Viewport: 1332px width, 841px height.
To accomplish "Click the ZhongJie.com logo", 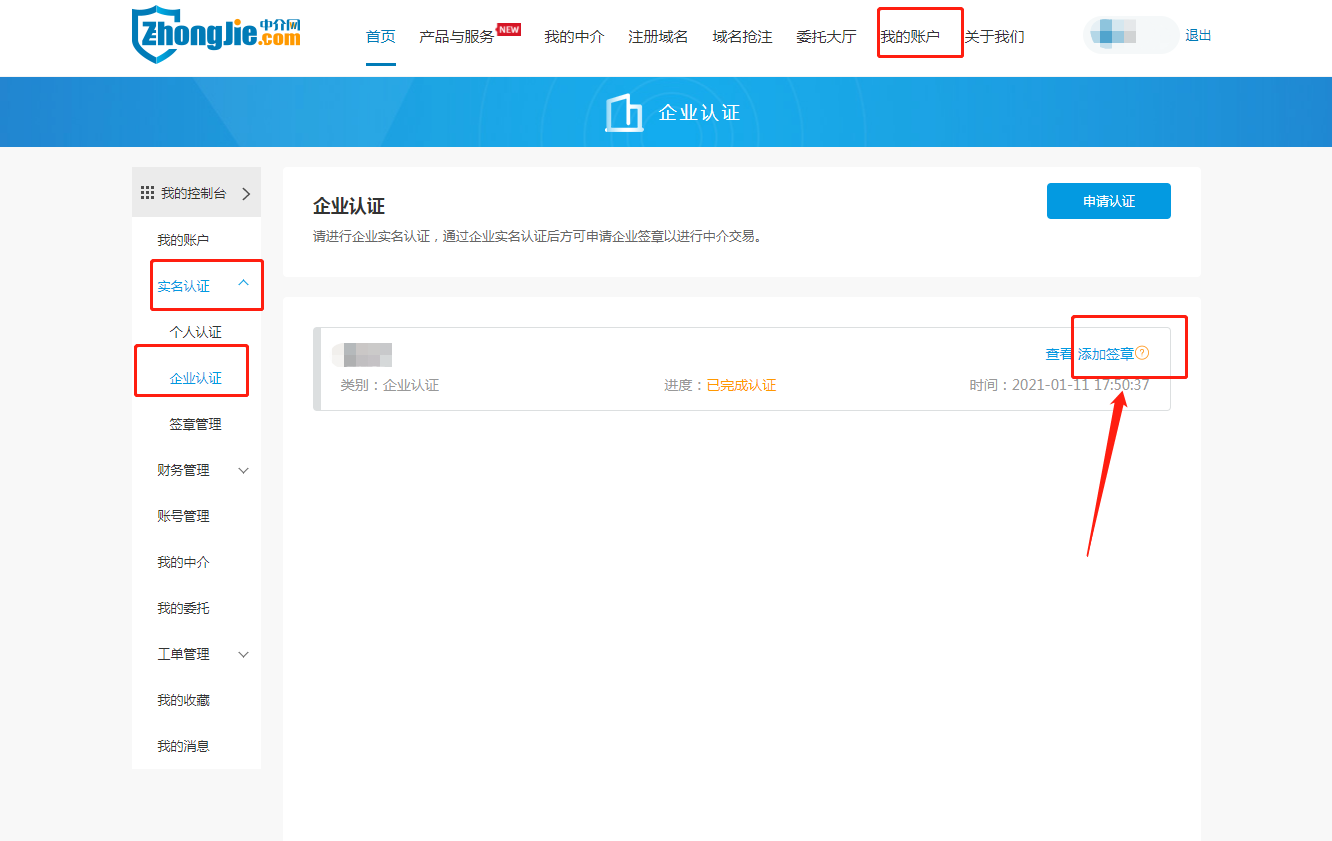I will 216,34.
